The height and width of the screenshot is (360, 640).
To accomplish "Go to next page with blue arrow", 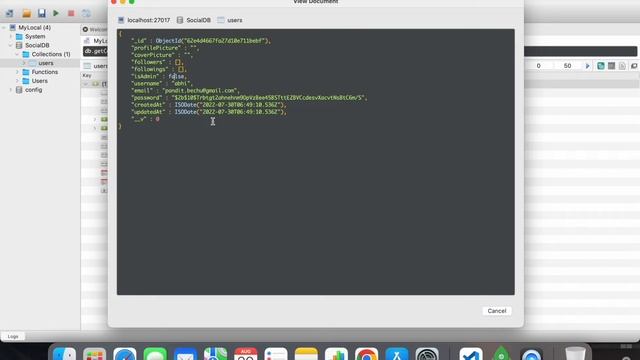I will (587, 66).
